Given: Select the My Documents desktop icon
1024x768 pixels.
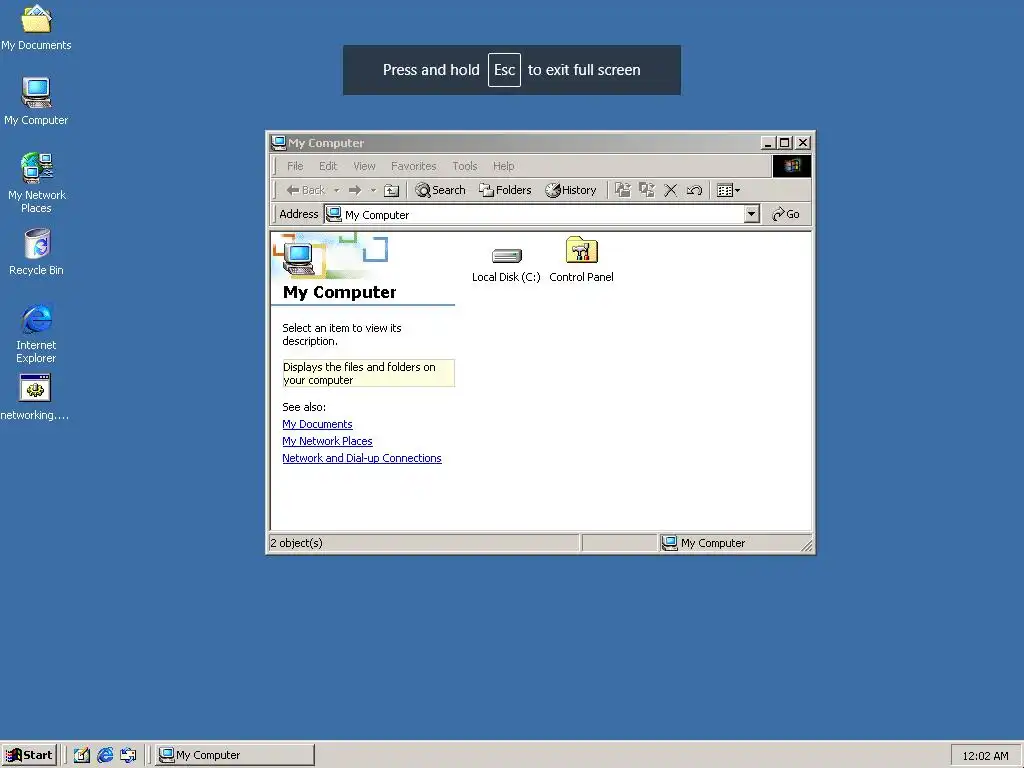Looking at the screenshot, I should [x=36, y=27].
